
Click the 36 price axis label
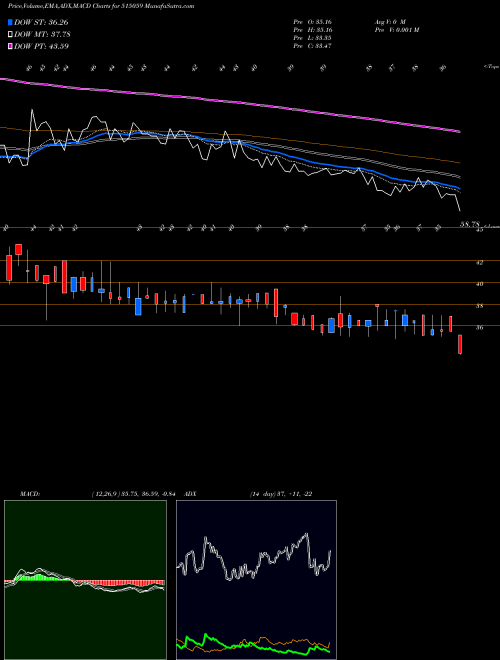(479, 327)
